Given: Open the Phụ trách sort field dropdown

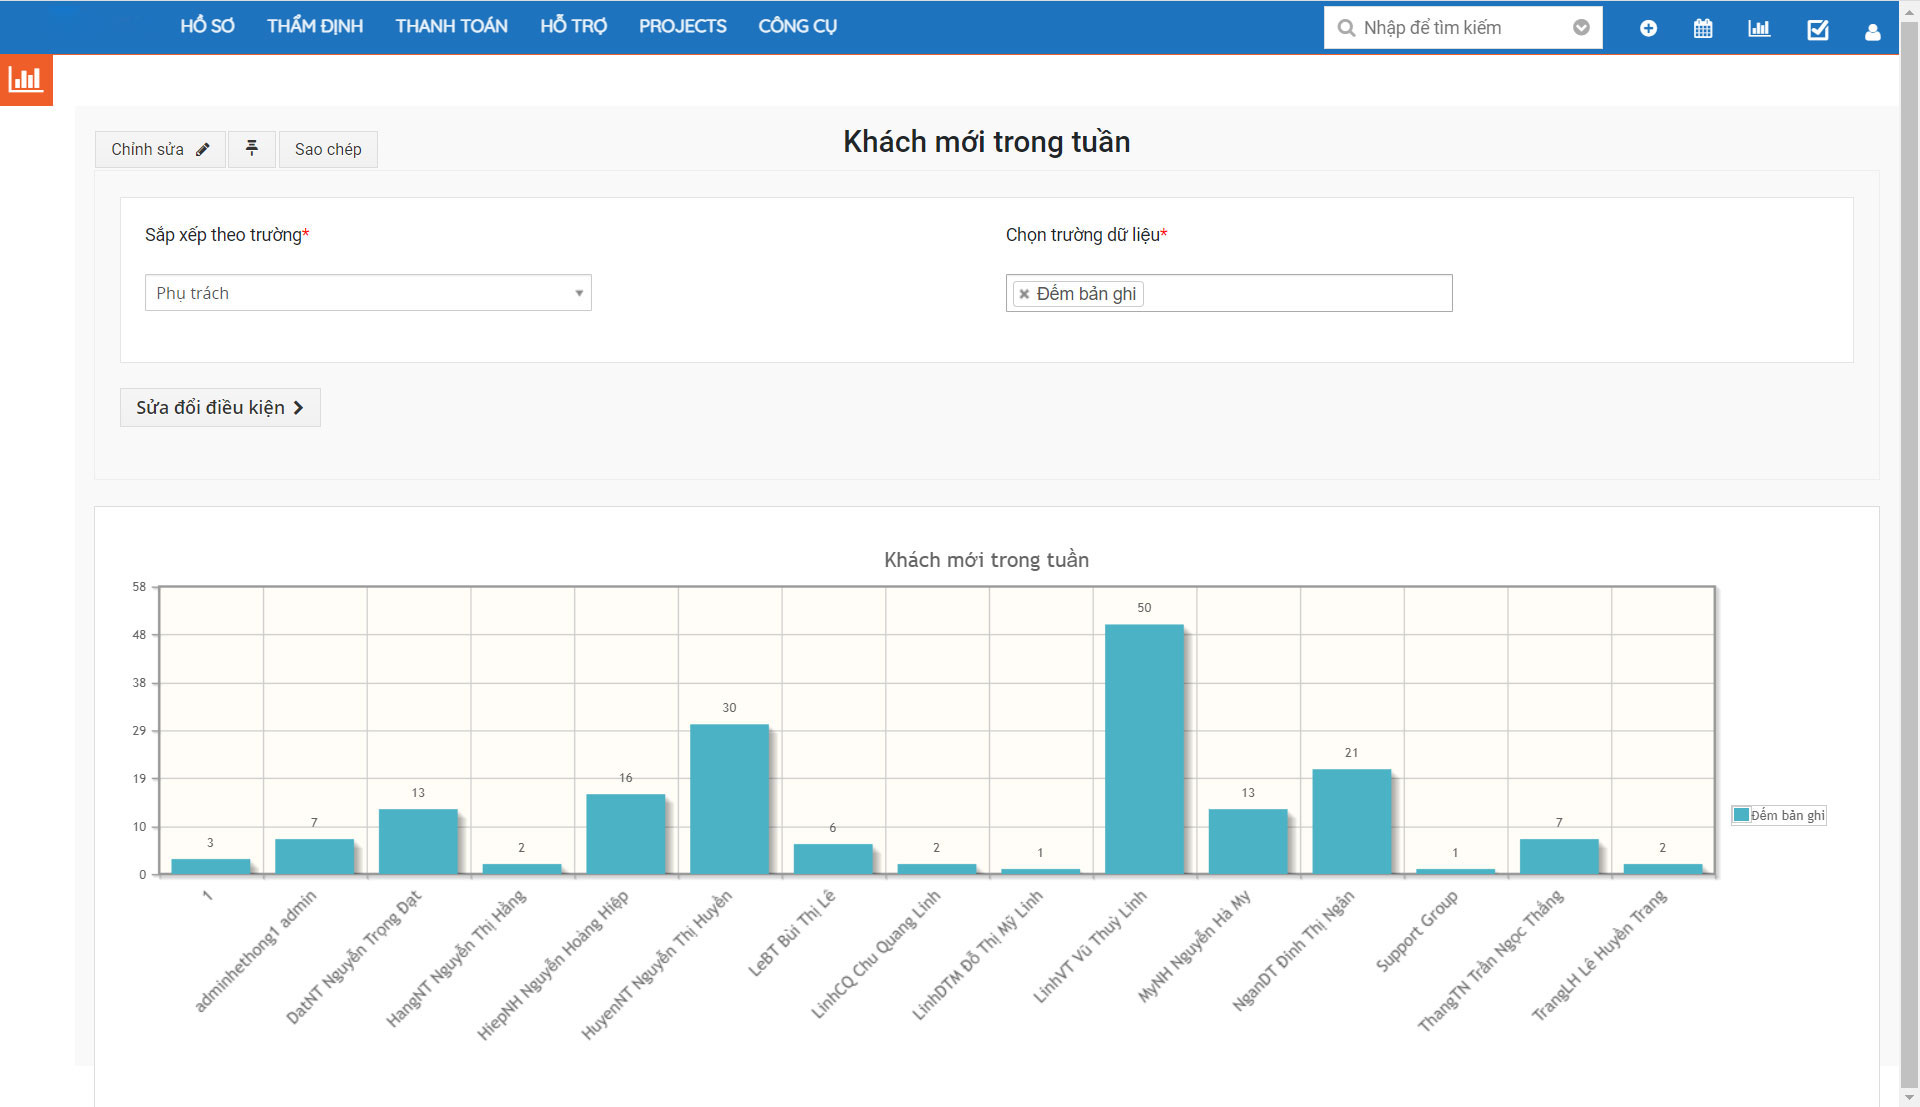Looking at the screenshot, I should [368, 293].
